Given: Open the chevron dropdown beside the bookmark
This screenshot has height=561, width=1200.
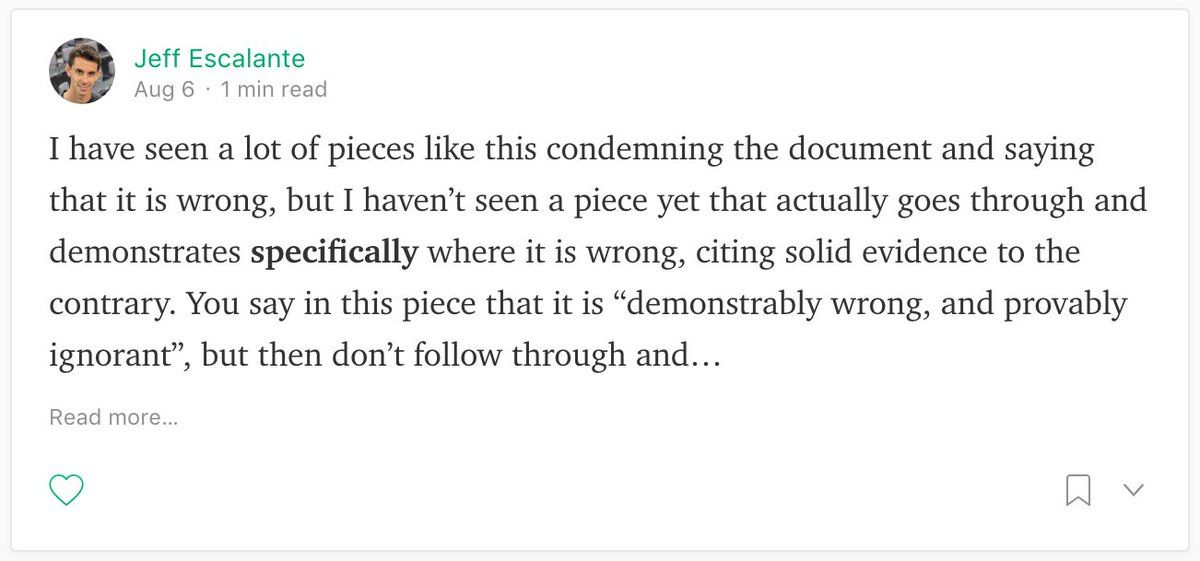Looking at the screenshot, I should point(1133,490).
